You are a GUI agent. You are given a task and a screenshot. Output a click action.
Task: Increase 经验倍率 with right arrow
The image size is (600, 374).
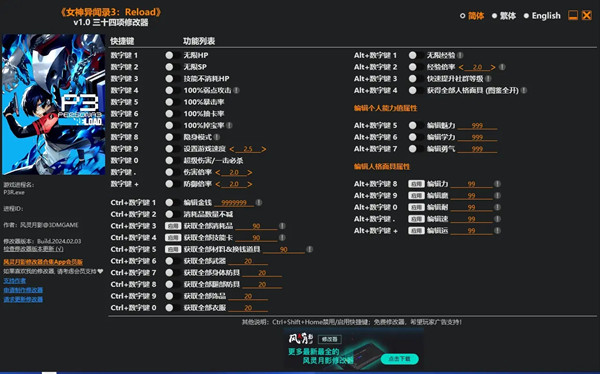[x=493, y=67]
